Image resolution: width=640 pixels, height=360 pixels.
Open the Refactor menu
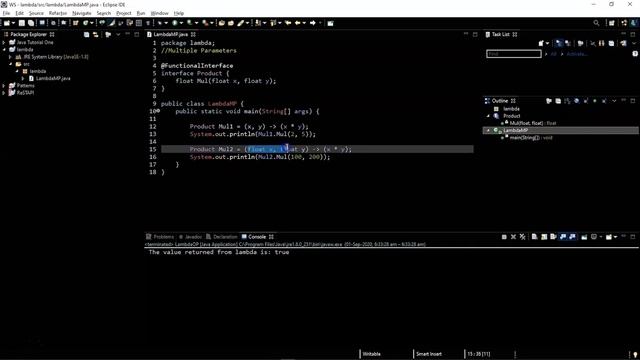[x=58, y=13]
